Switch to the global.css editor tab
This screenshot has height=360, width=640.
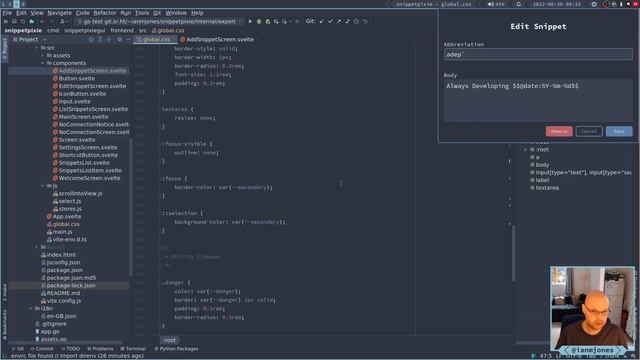click(156, 40)
